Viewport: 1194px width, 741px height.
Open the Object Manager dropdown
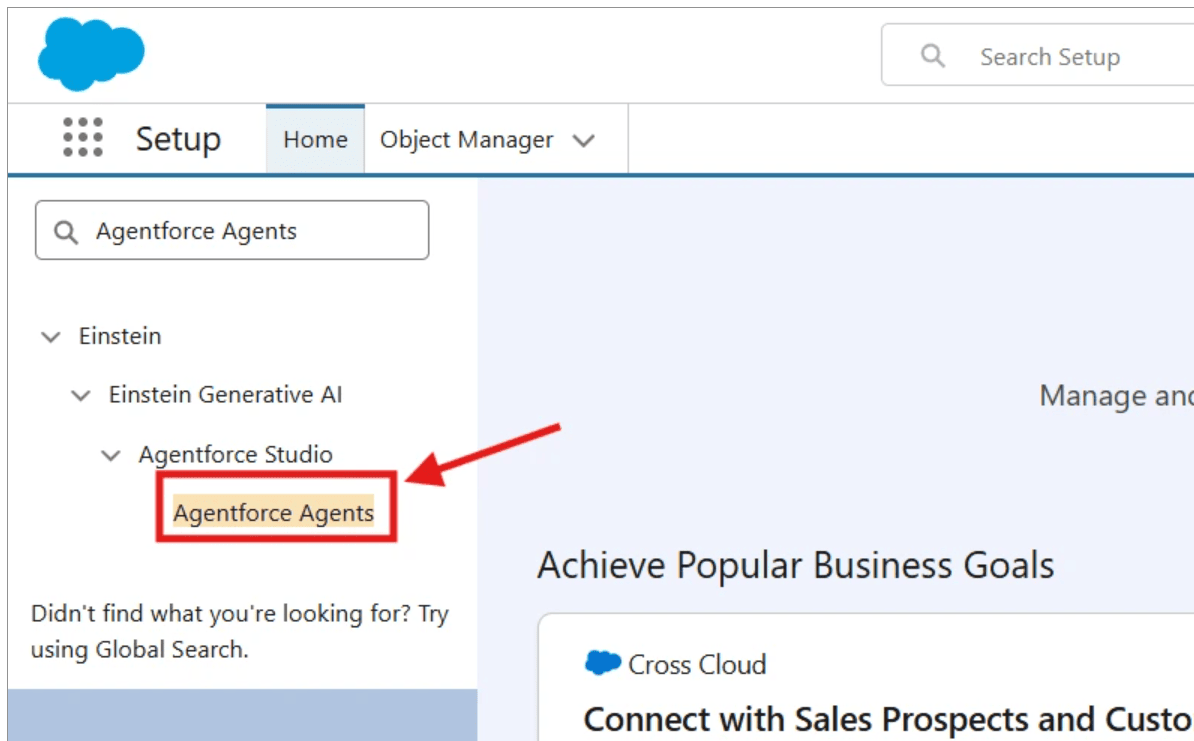(x=584, y=140)
